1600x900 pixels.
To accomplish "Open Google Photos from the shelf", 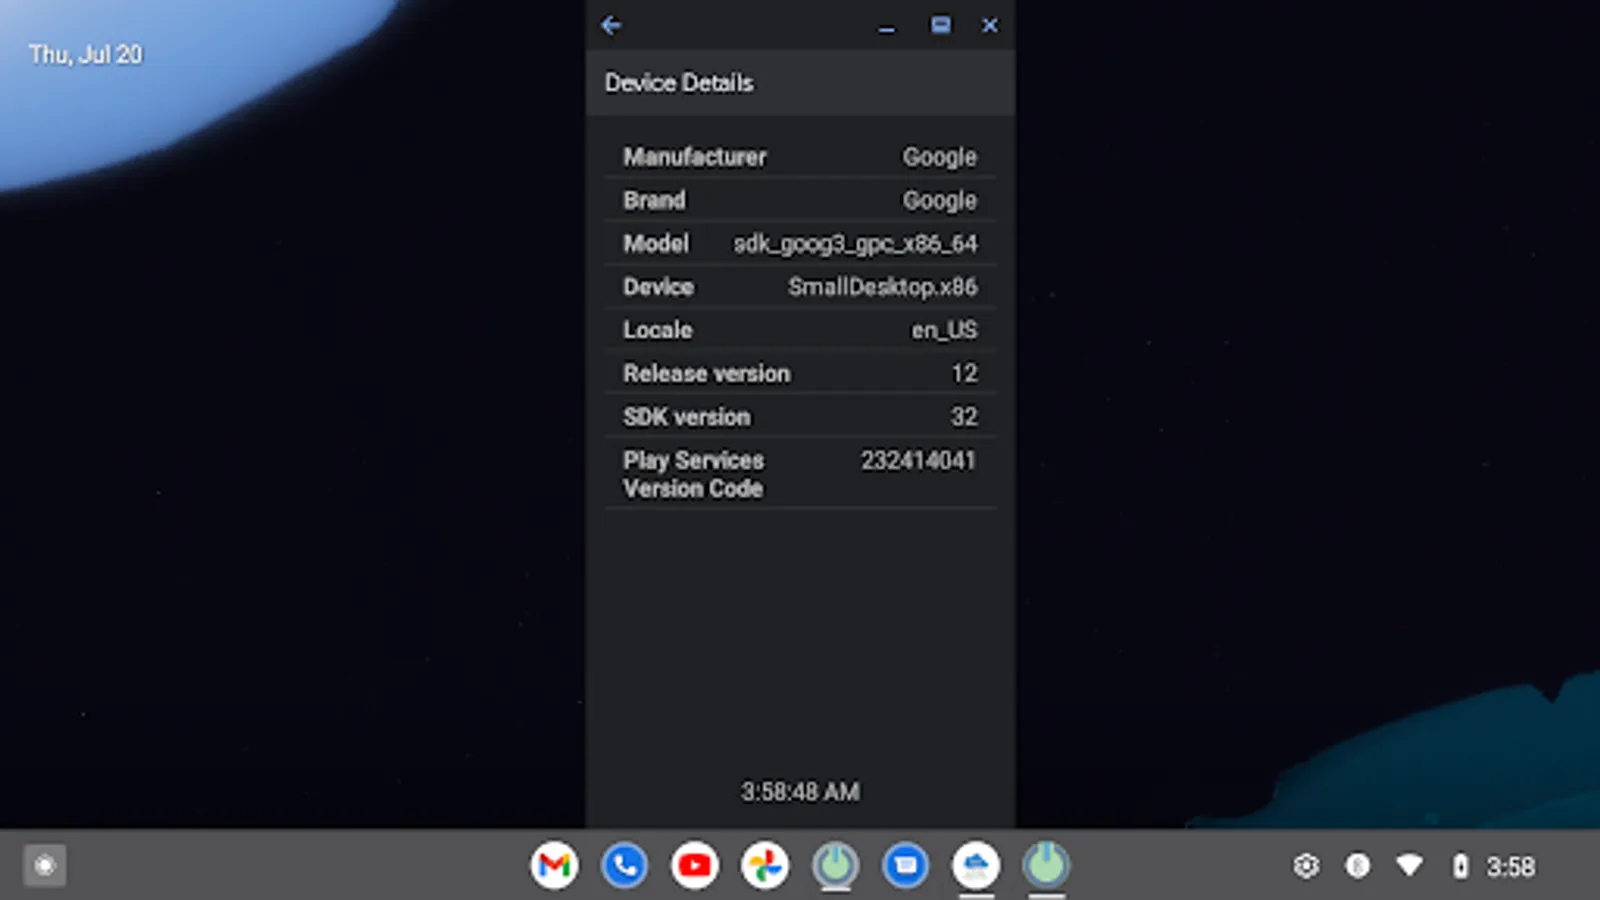I will (765, 865).
